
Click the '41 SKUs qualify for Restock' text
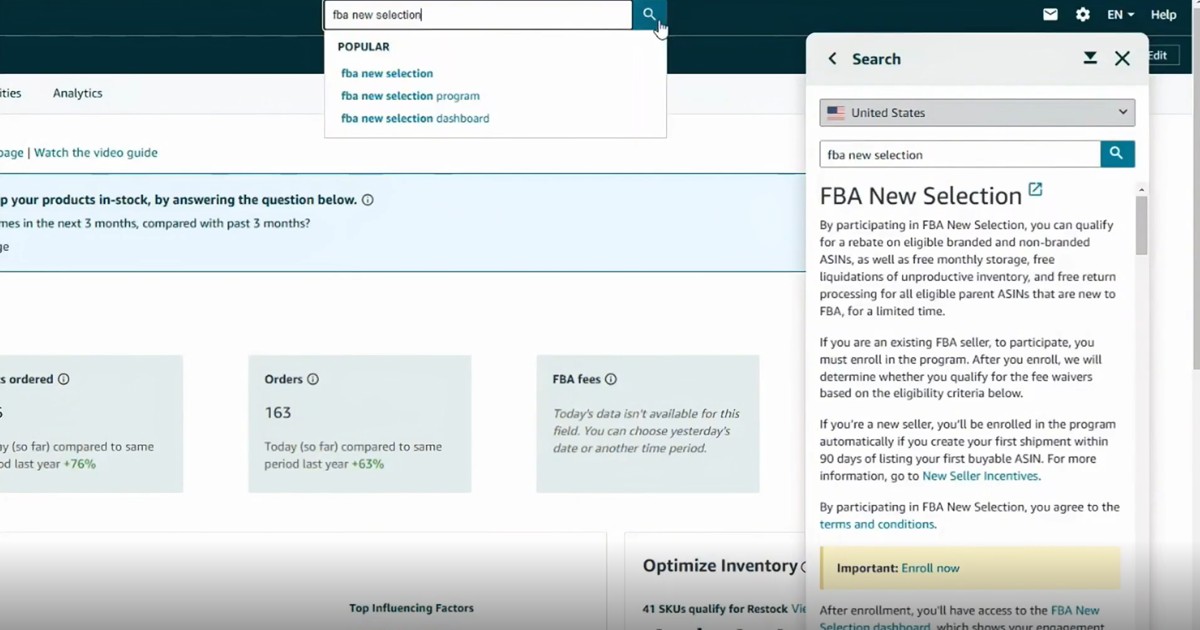click(715, 608)
